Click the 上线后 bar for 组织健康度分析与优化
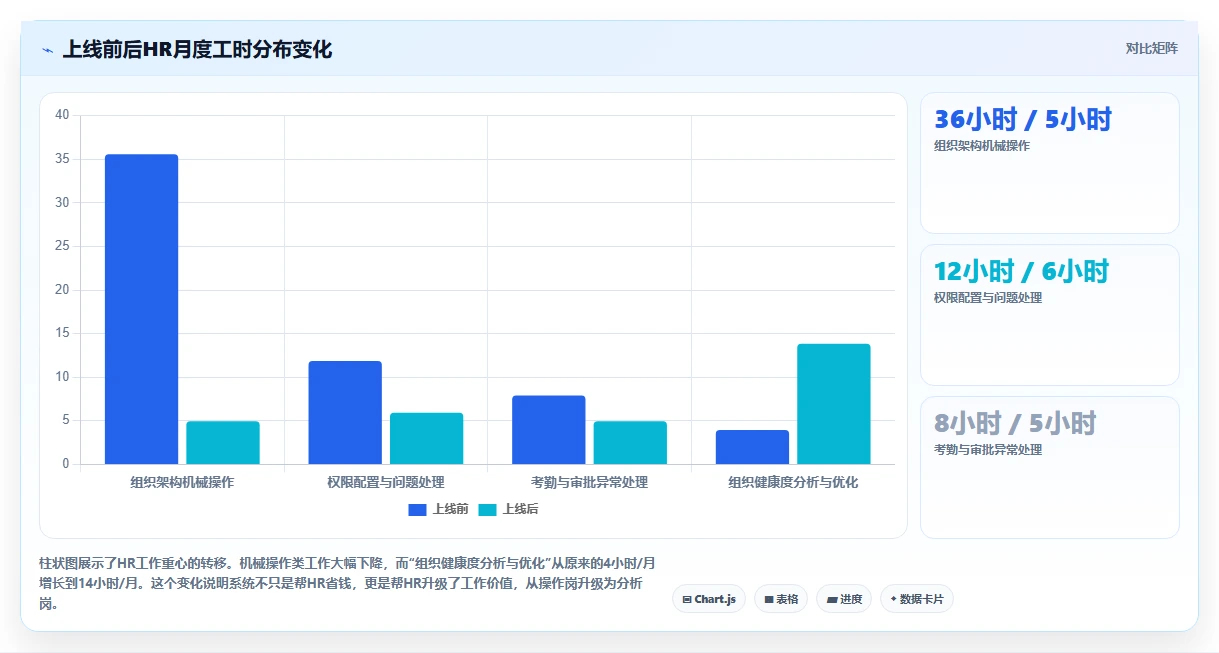This screenshot has height=653, width=1219. 834,404
